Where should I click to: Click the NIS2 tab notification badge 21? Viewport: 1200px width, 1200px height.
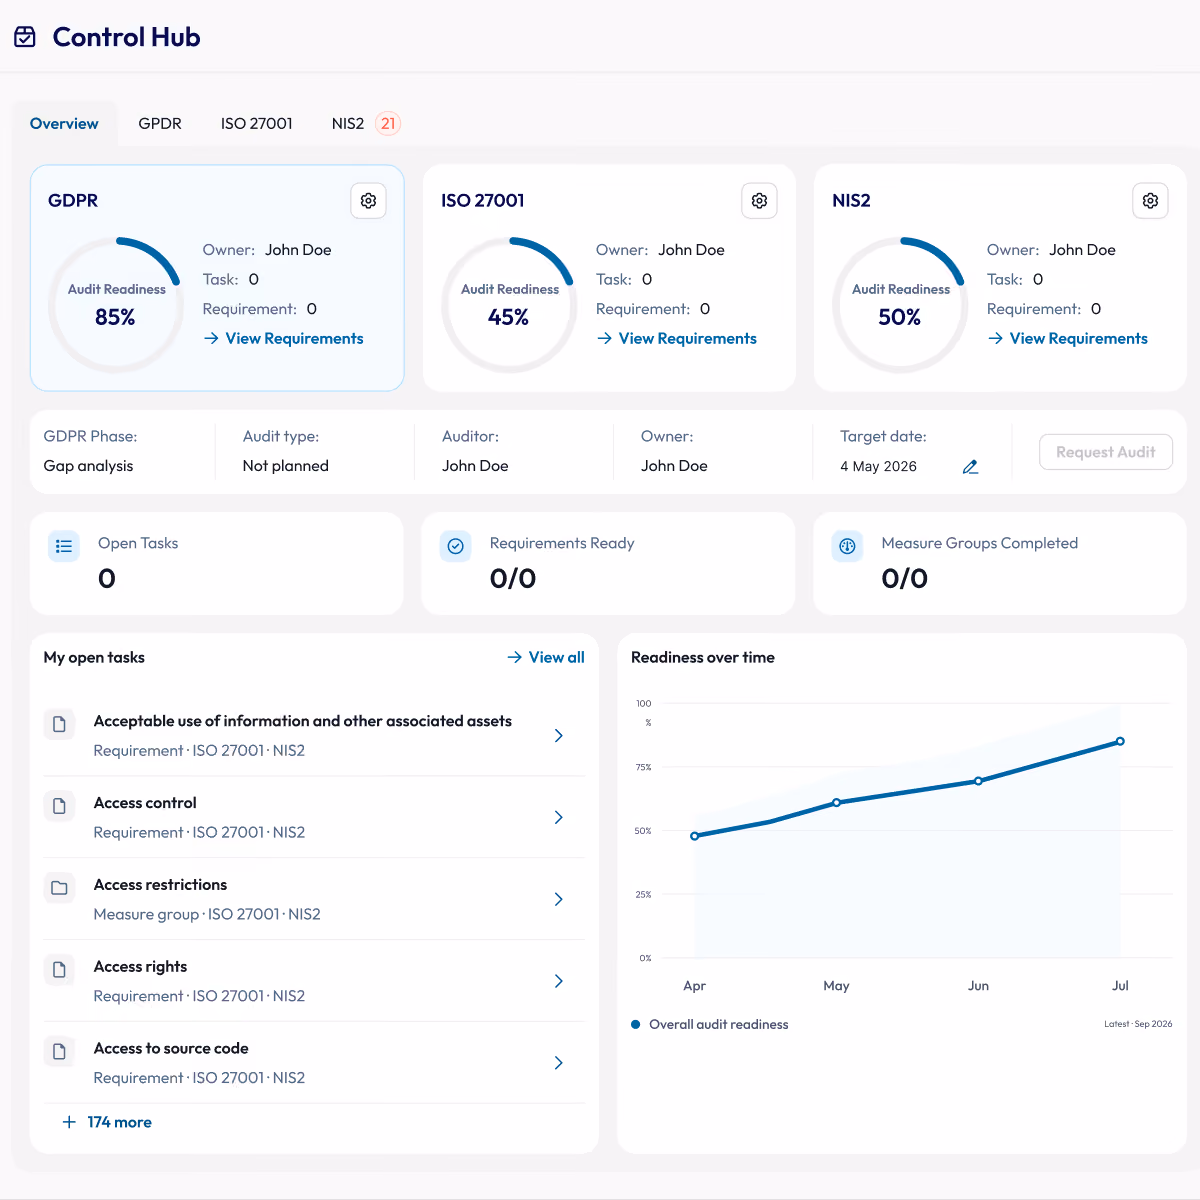click(x=388, y=124)
